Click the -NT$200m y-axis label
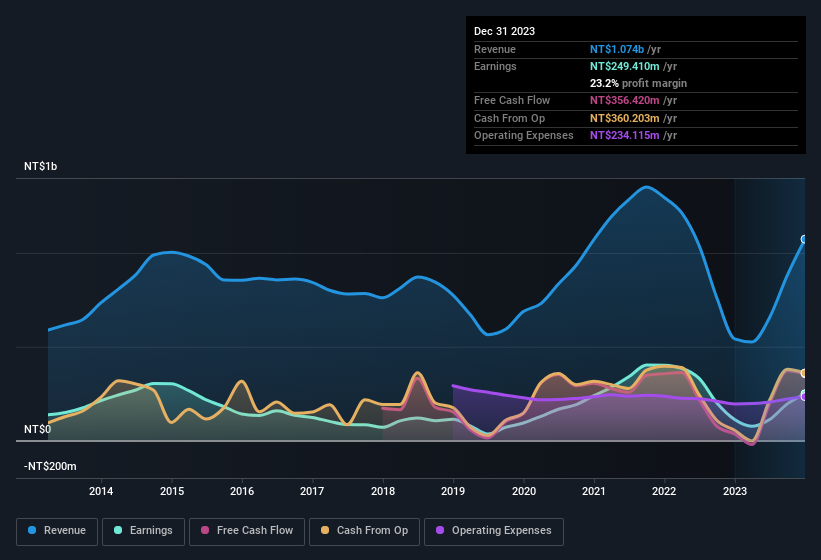 pyautogui.click(x=50, y=466)
